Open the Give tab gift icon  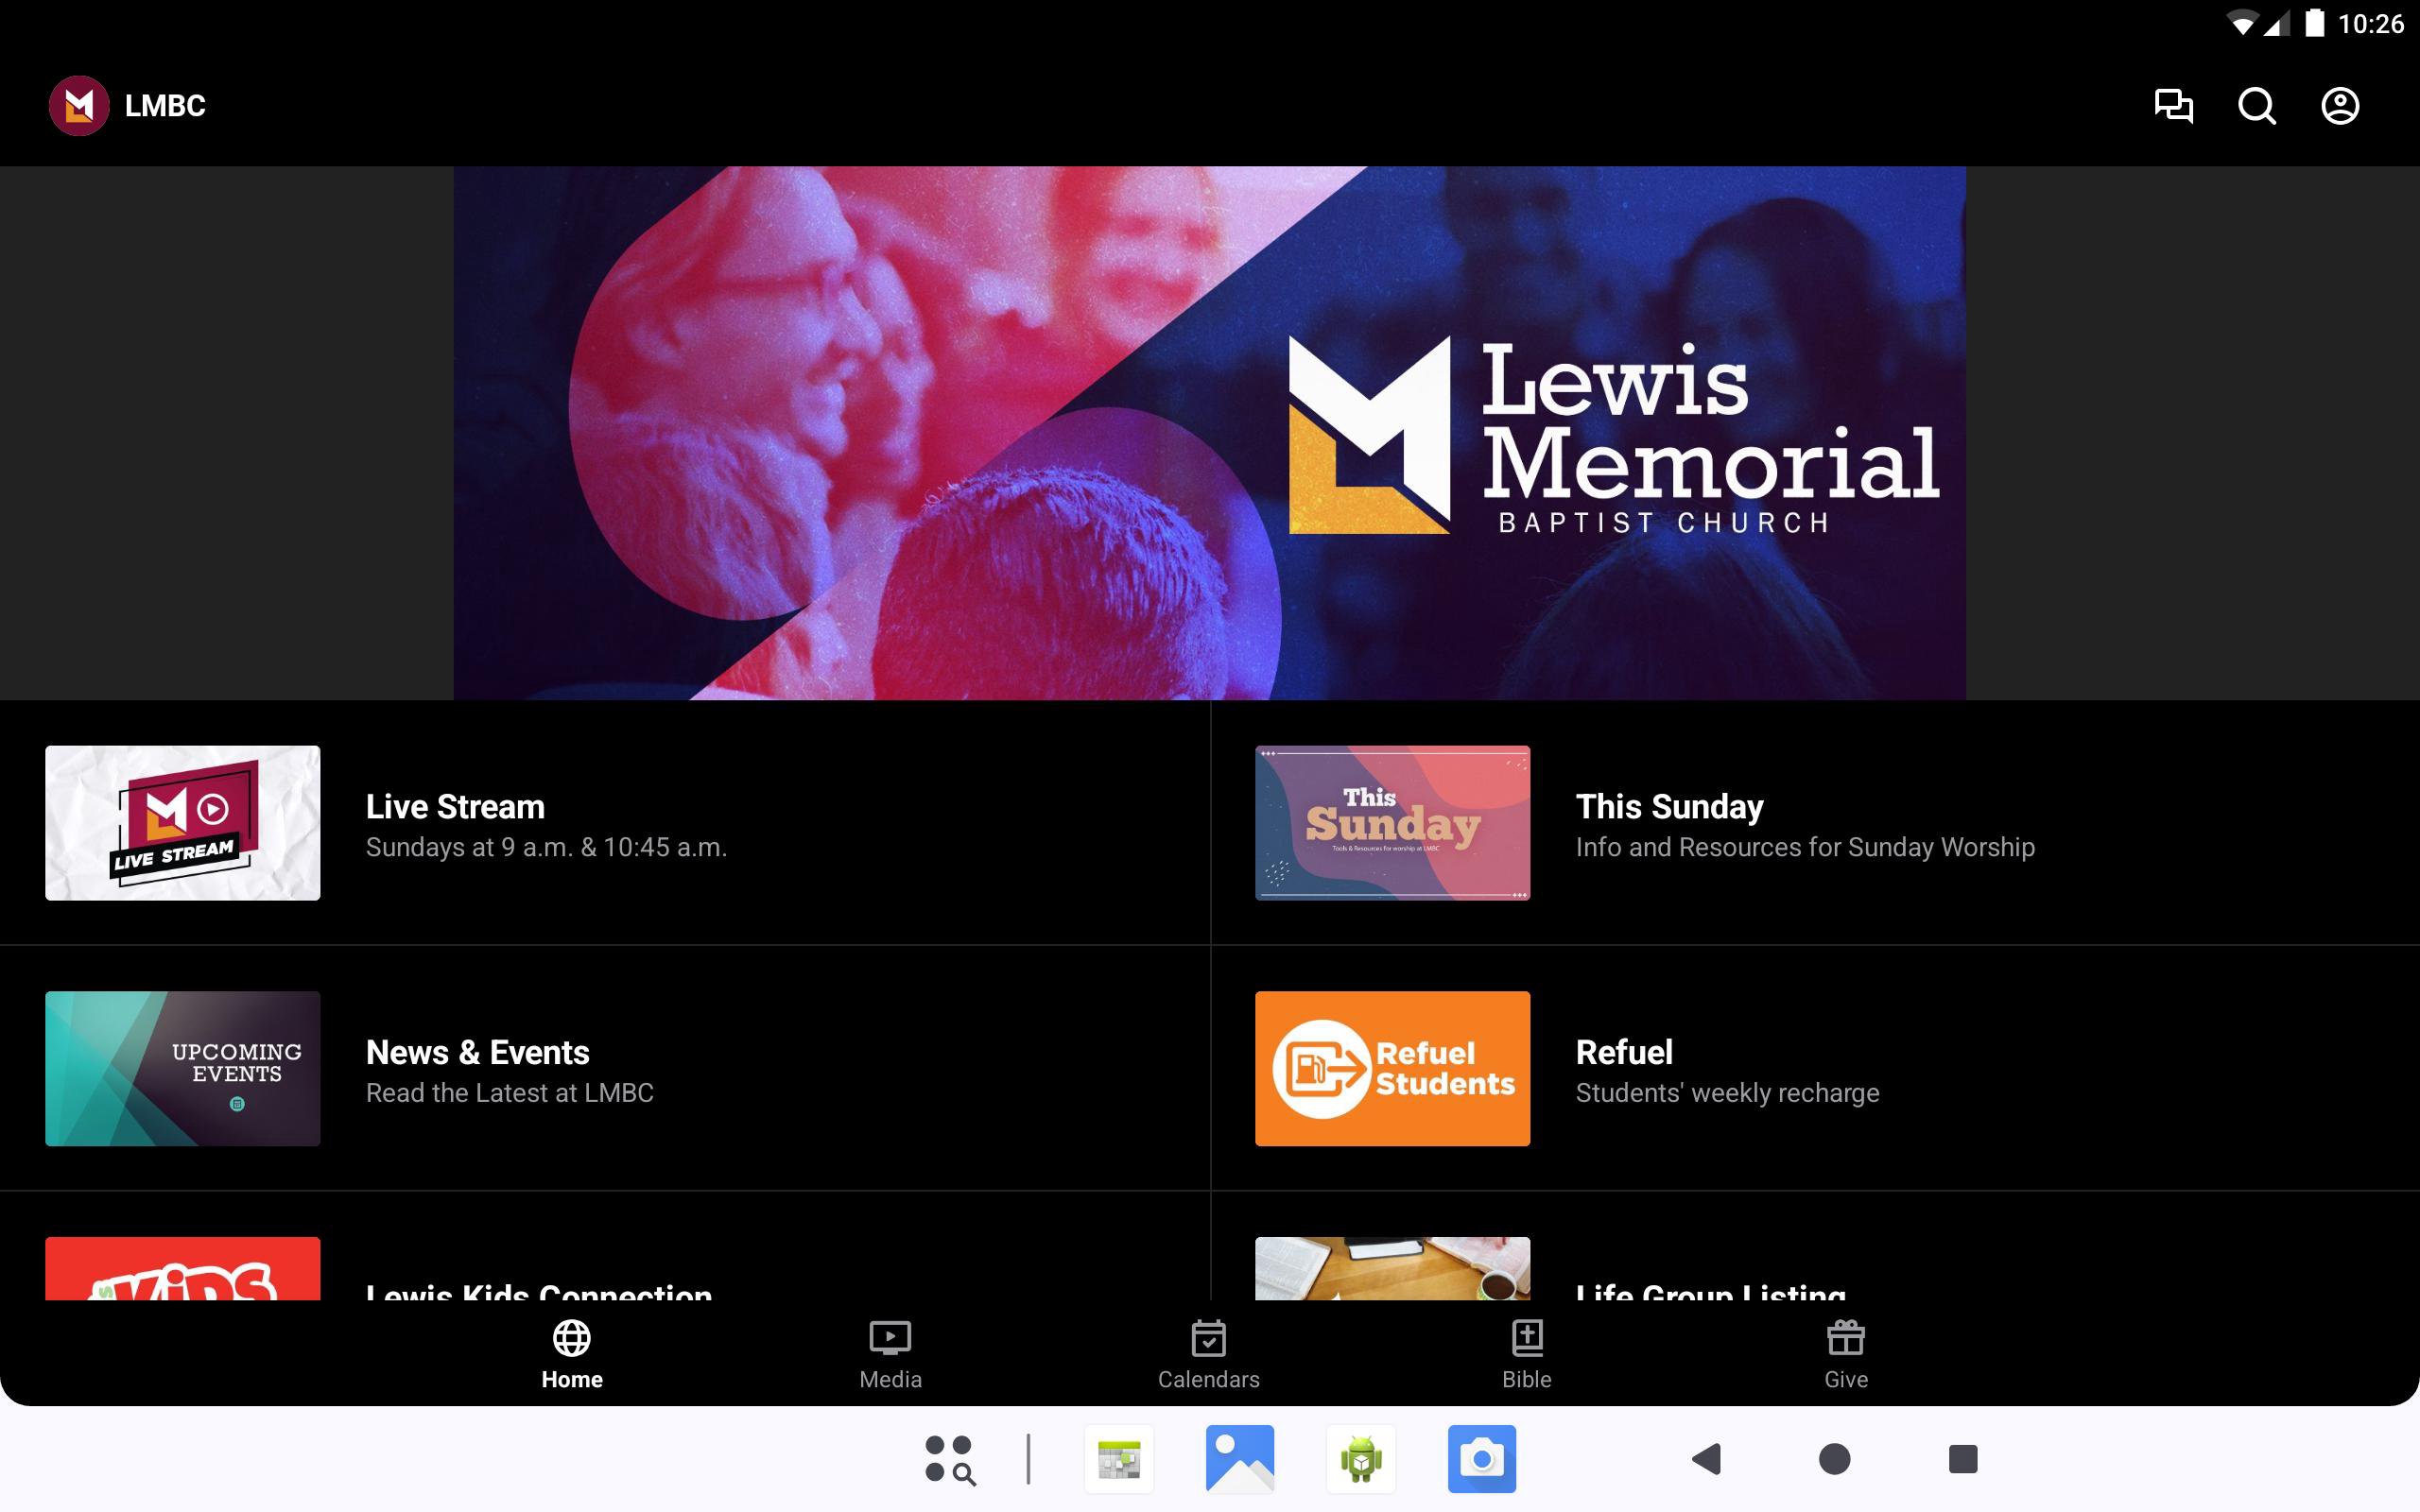click(x=1845, y=1339)
